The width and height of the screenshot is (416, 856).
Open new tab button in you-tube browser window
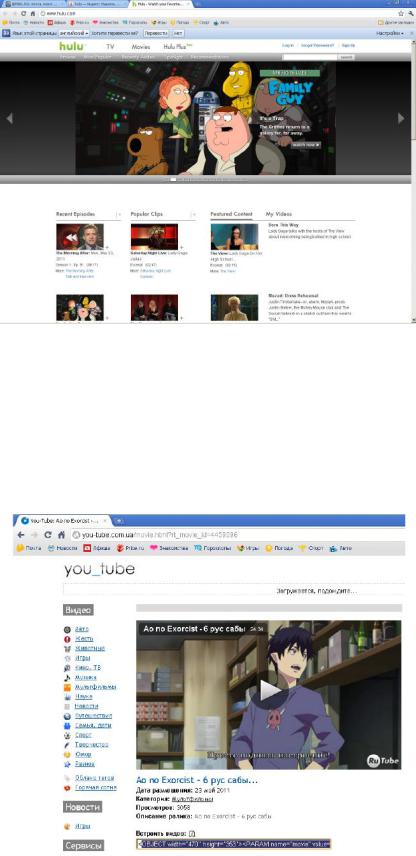tap(118, 521)
